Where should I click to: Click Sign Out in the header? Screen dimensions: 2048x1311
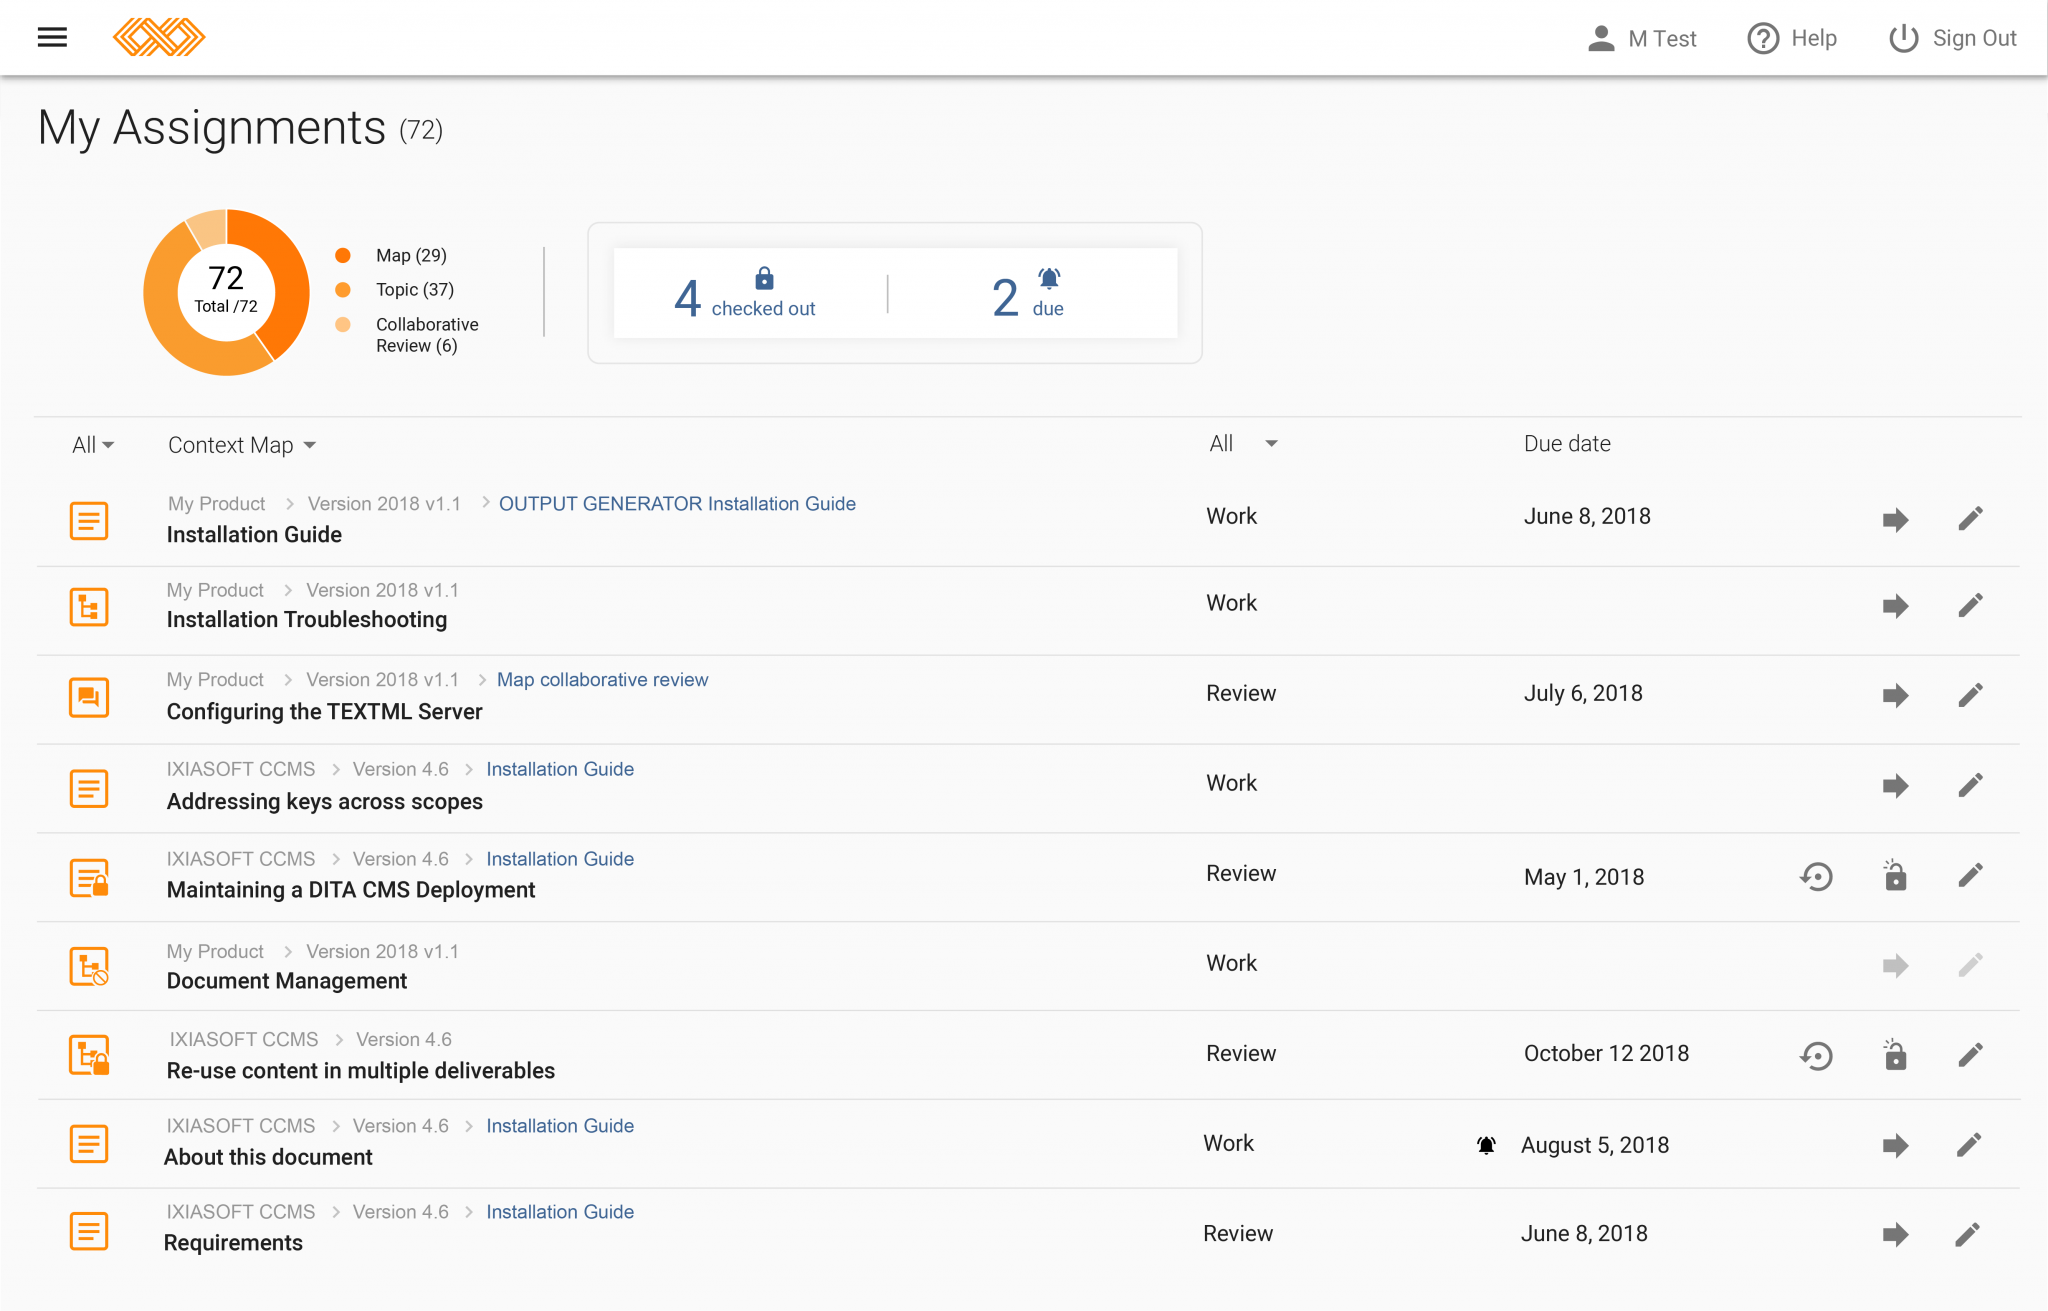point(1952,38)
